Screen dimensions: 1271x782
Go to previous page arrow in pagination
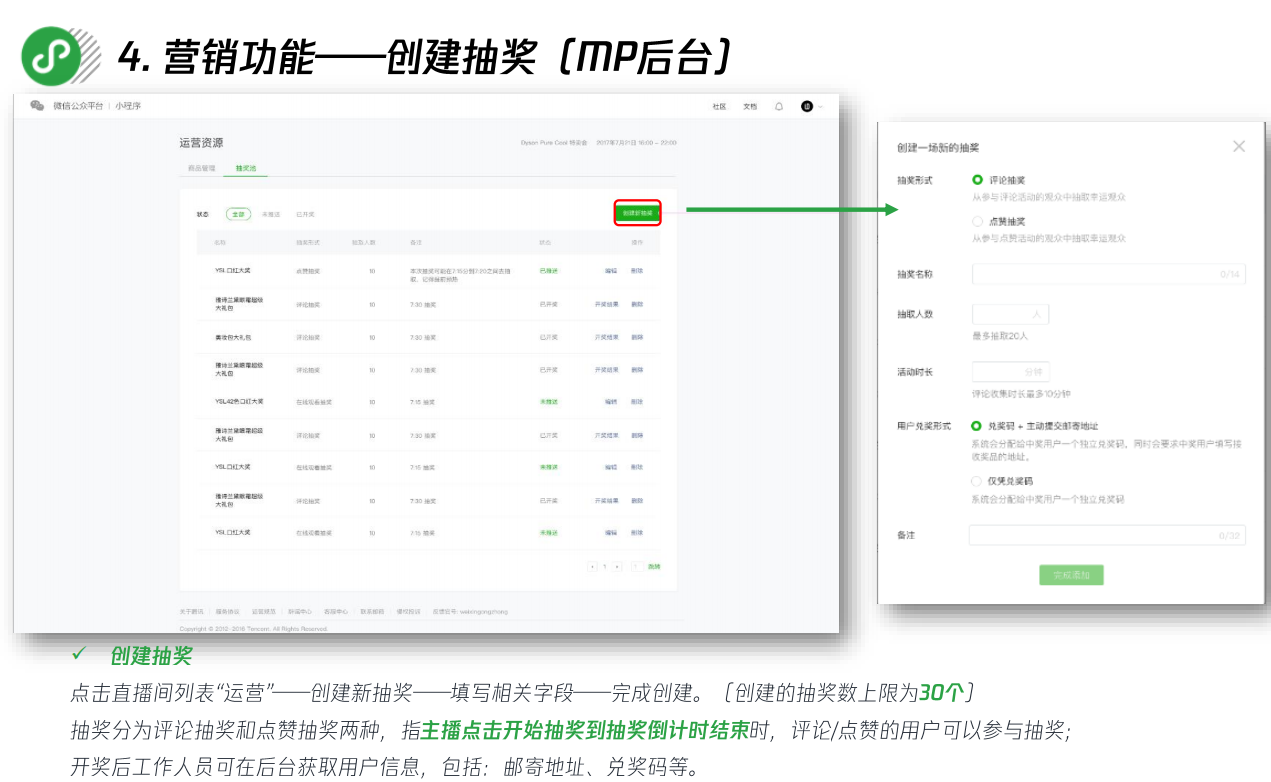tap(593, 567)
